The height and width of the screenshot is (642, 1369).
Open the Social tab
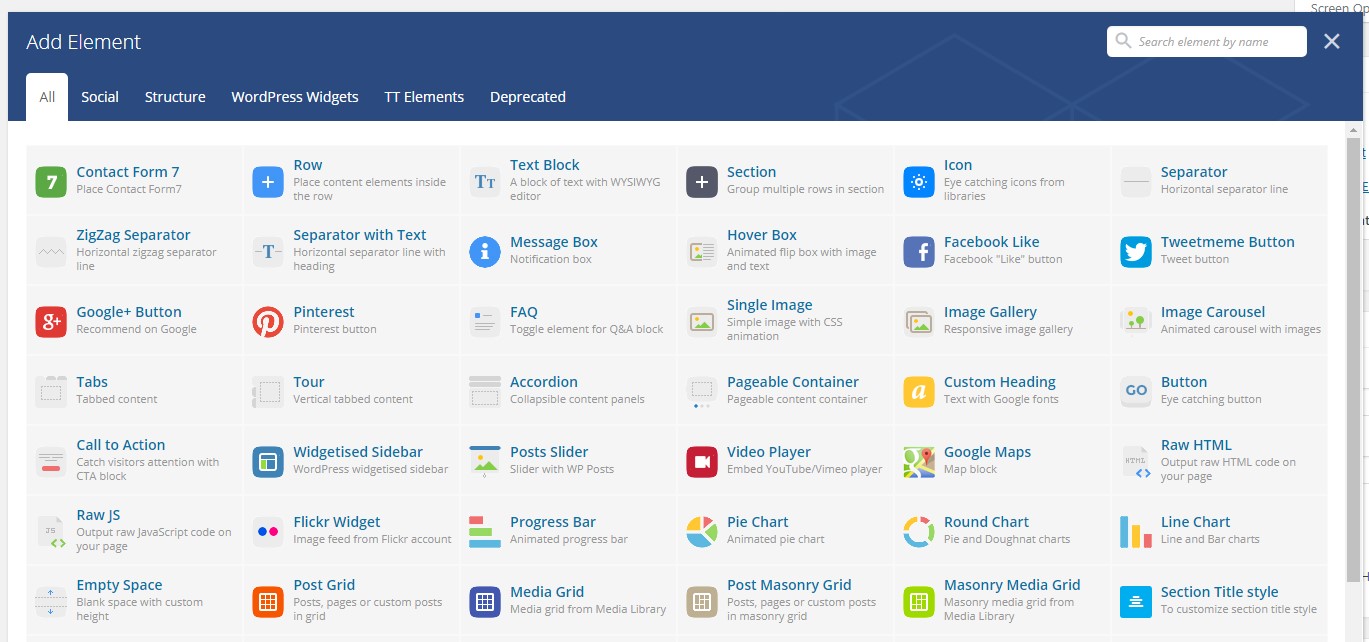pos(100,97)
